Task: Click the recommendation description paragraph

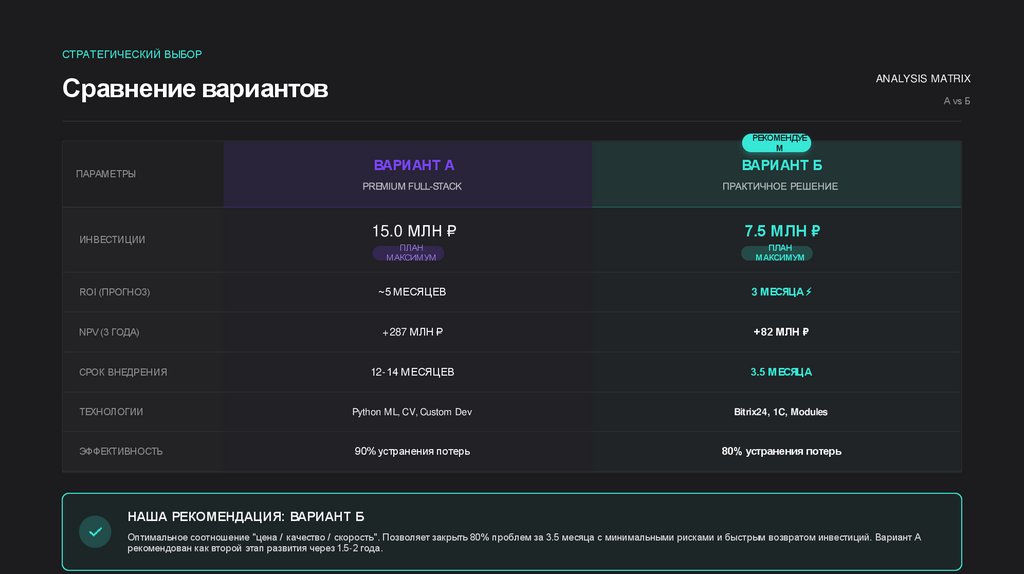Action: [x=524, y=543]
